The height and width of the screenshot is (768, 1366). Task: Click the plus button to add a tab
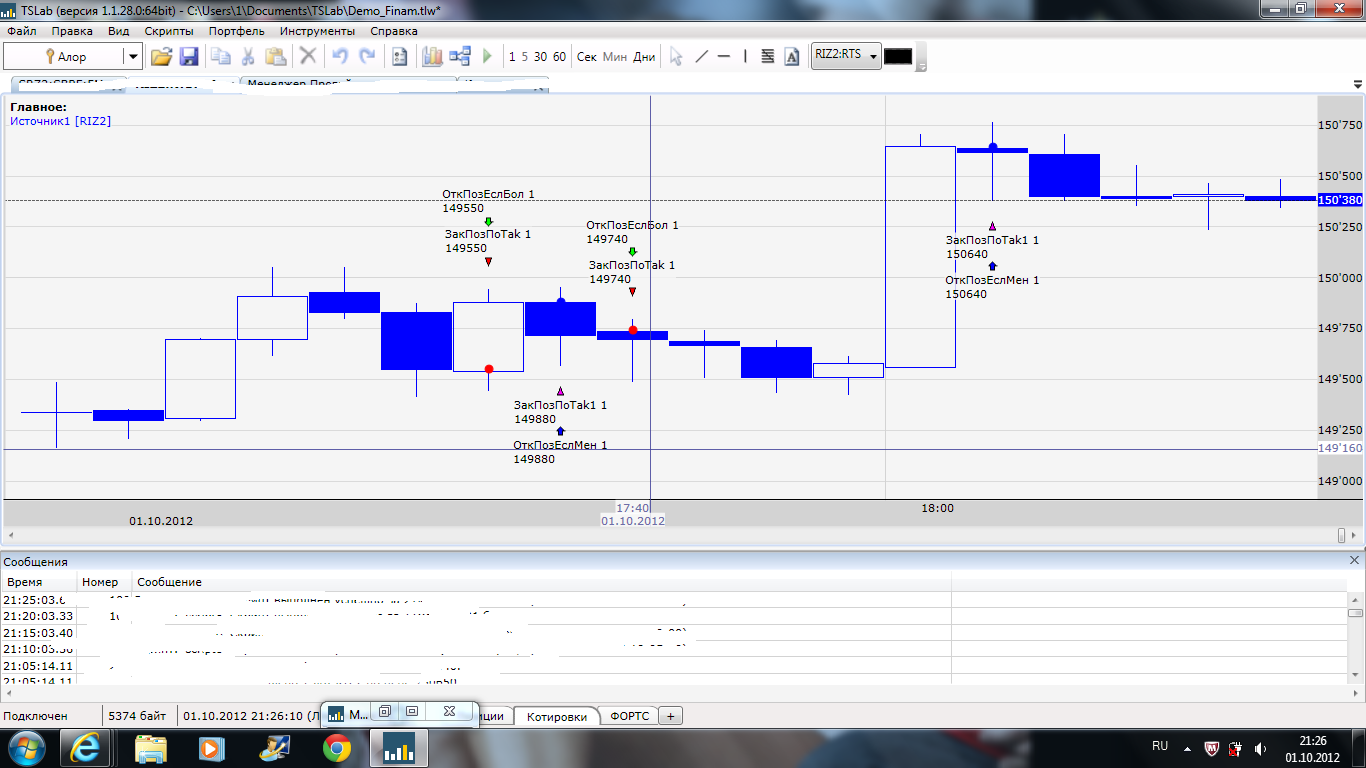coord(671,716)
